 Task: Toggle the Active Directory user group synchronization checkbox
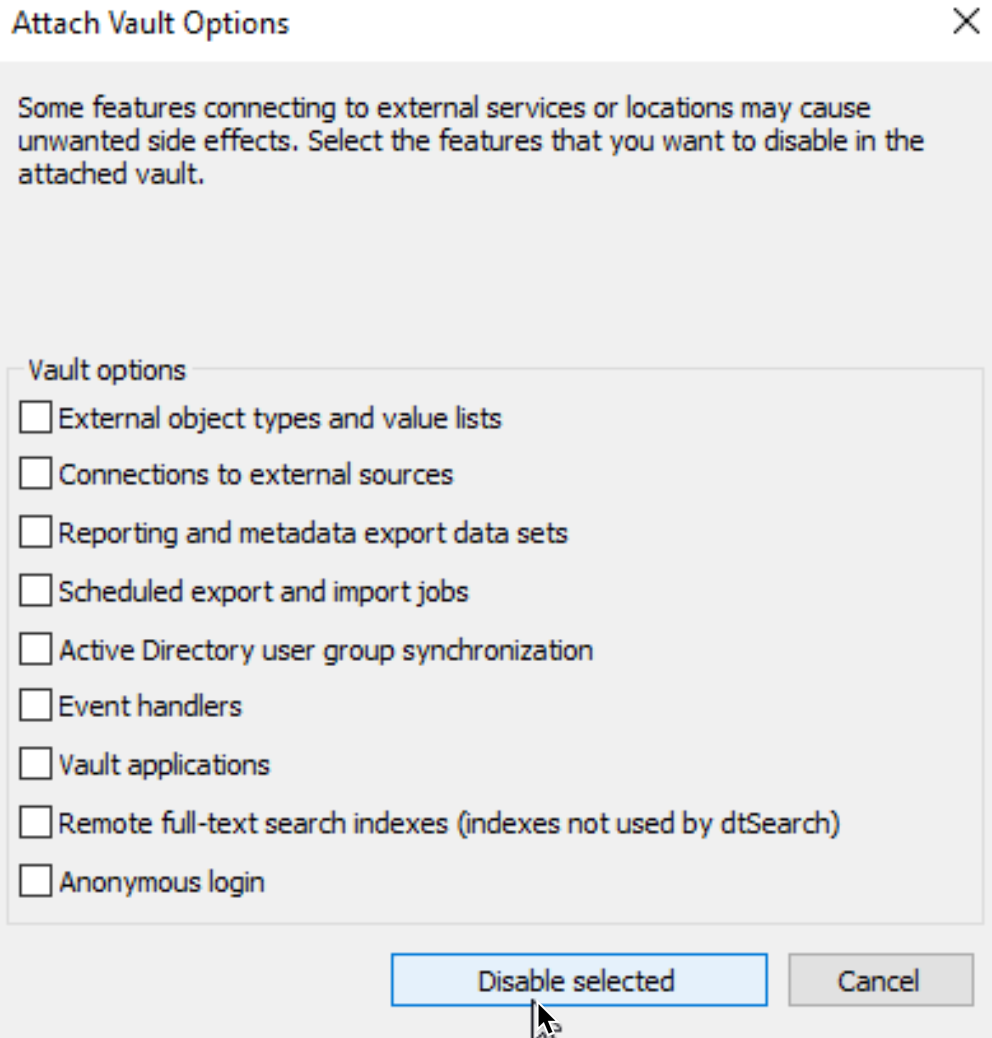pos(36,649)
